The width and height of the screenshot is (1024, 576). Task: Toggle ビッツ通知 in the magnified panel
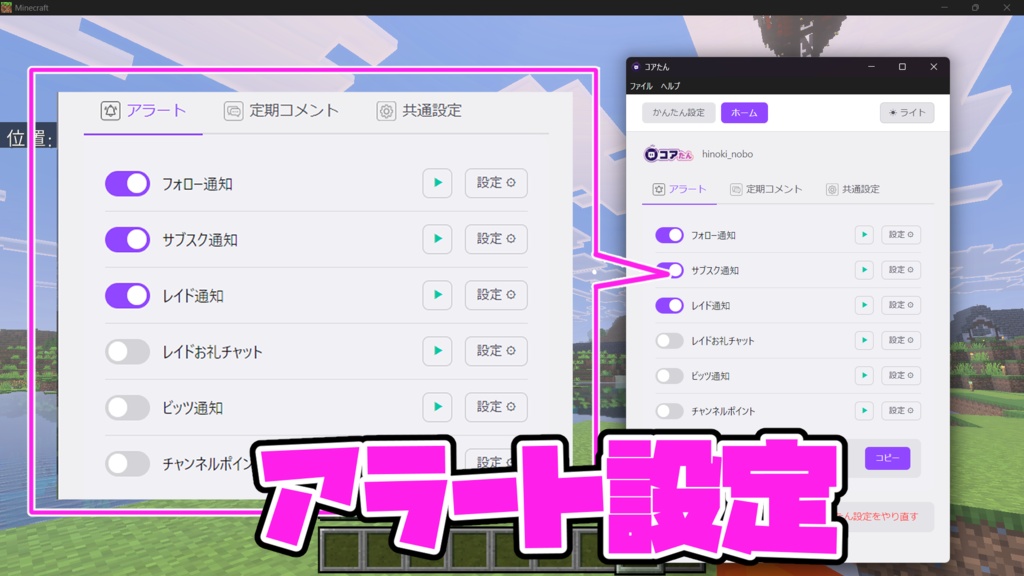127,408
